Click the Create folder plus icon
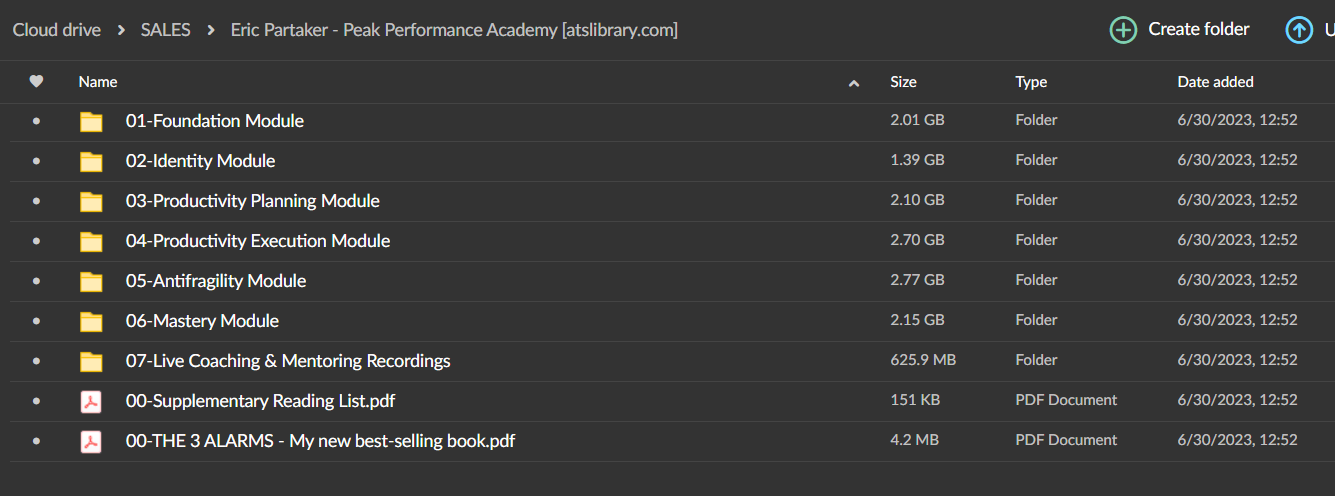 click(1124, 30)
